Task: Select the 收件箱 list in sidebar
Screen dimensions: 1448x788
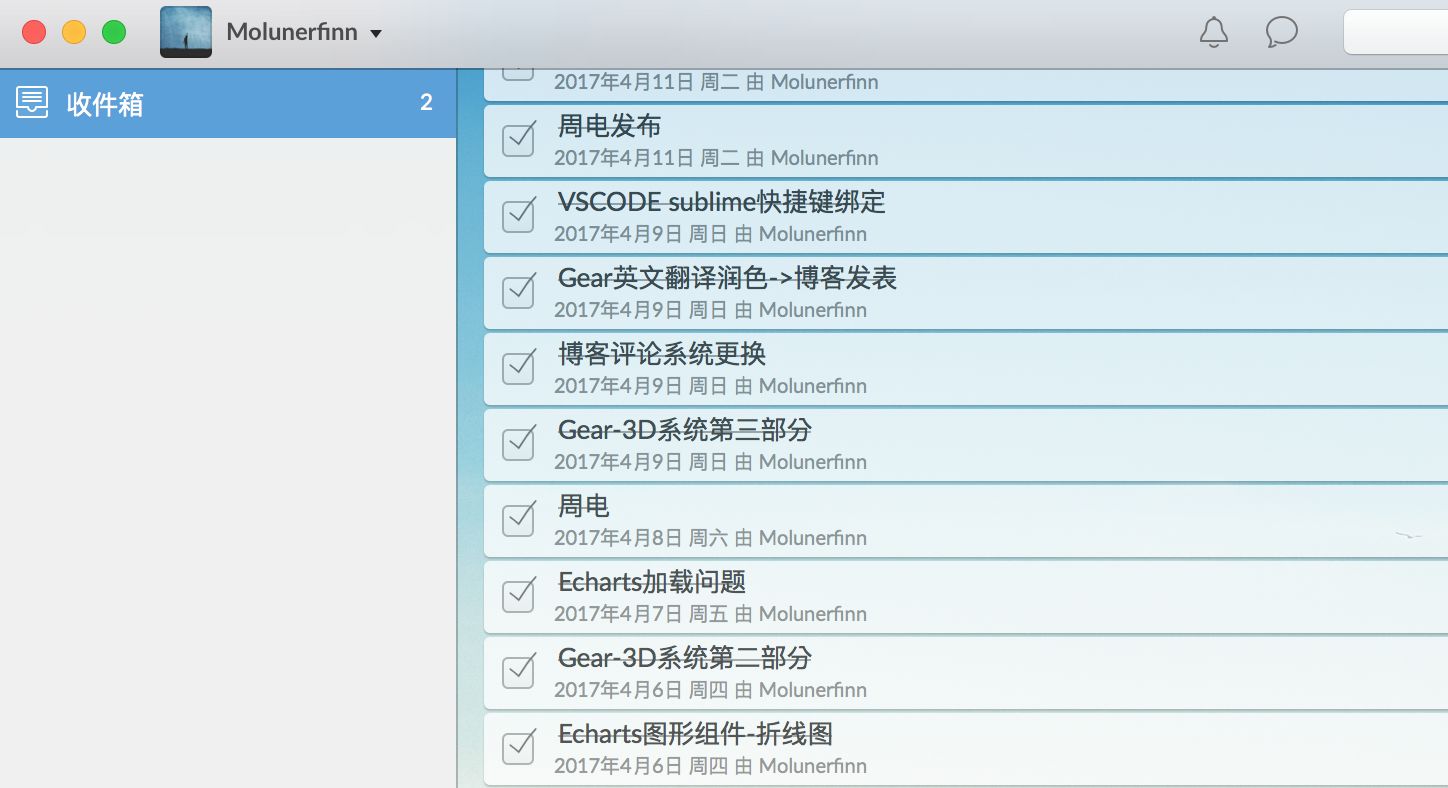Action: [x=228, y=103]
